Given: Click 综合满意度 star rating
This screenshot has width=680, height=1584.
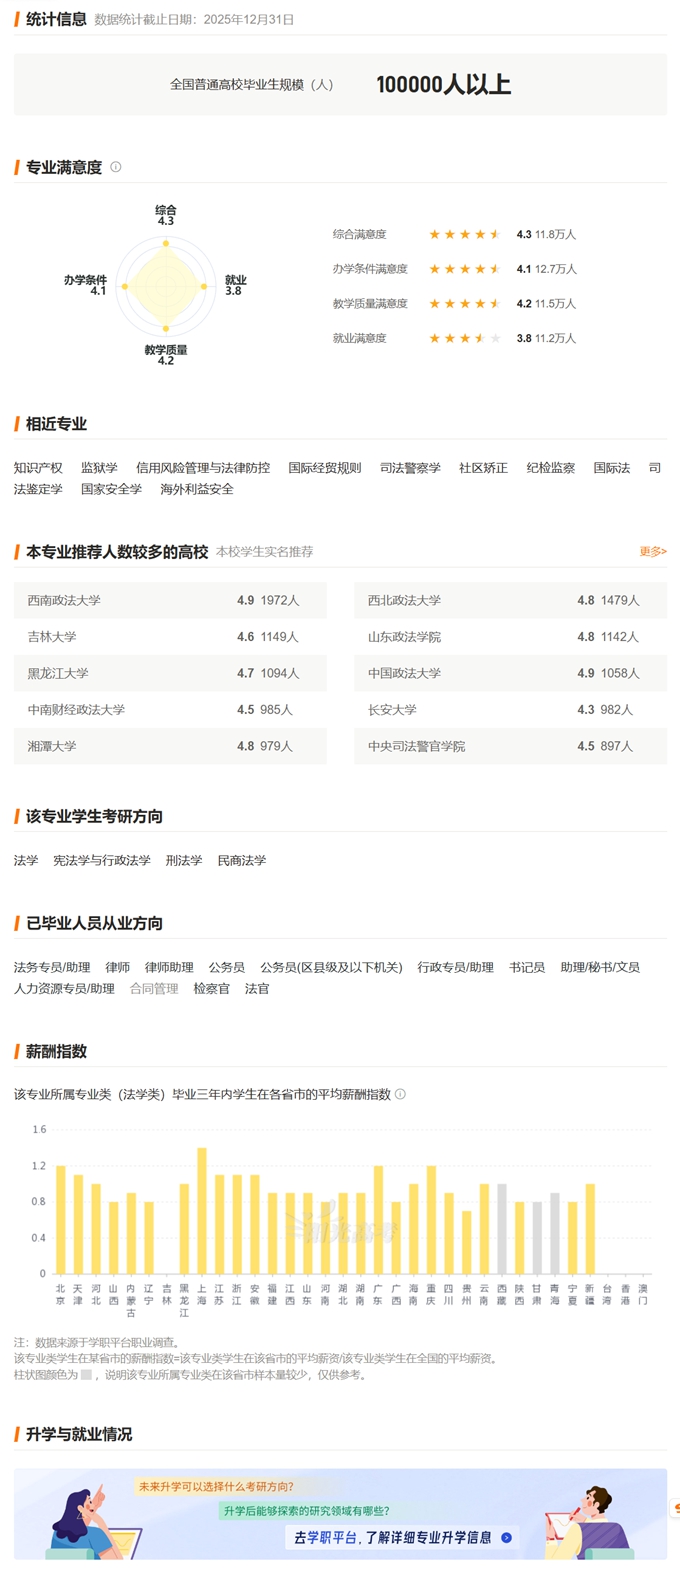Looking at the screenshot, I should [x=465, y=235].
